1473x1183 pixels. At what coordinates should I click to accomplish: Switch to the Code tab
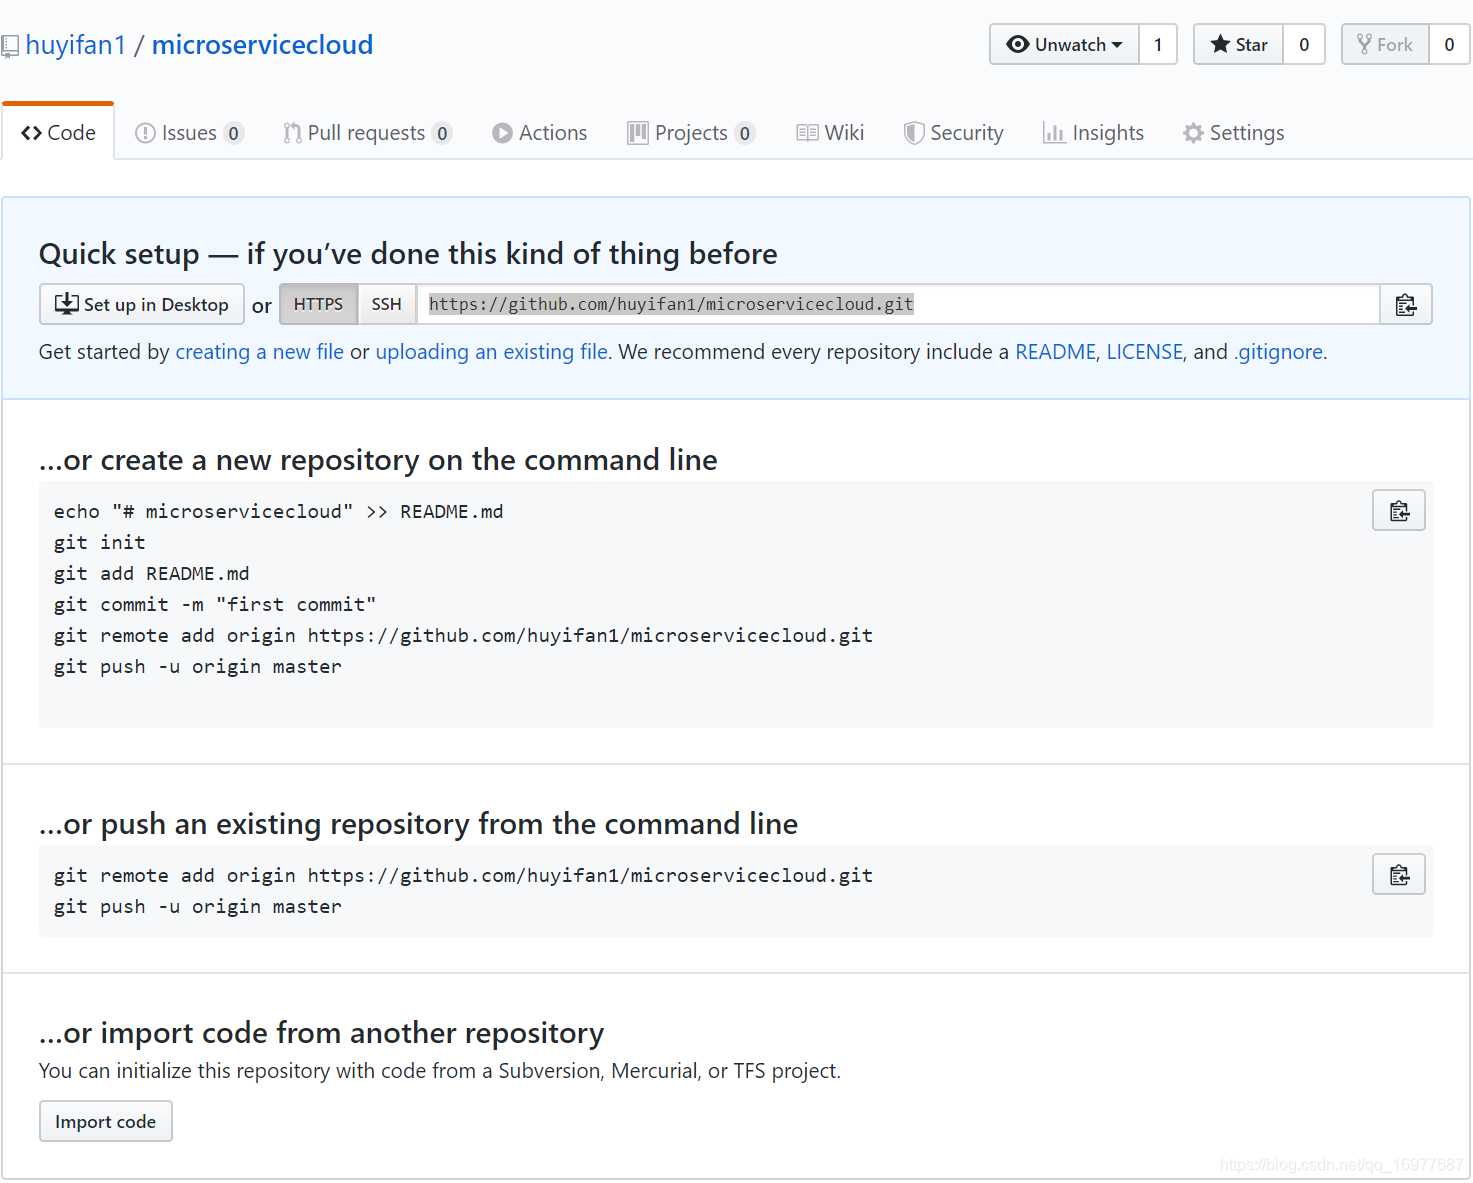pyautogui.click(x=58, y=133)
